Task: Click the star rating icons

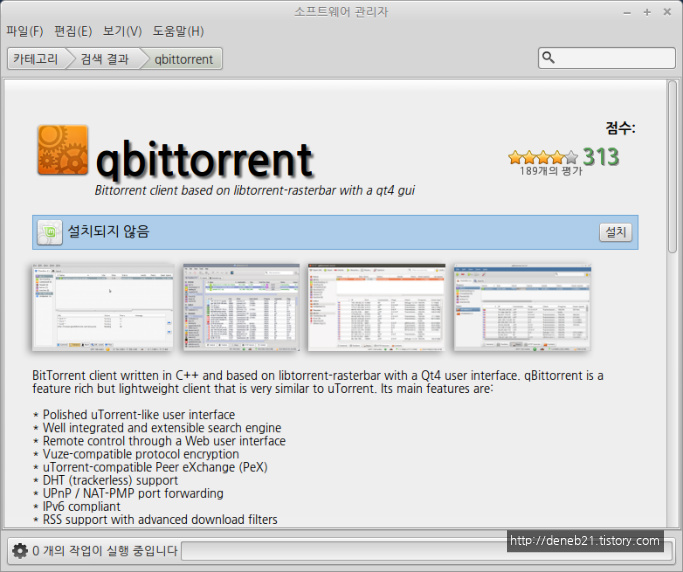Action: click(543, 157)
